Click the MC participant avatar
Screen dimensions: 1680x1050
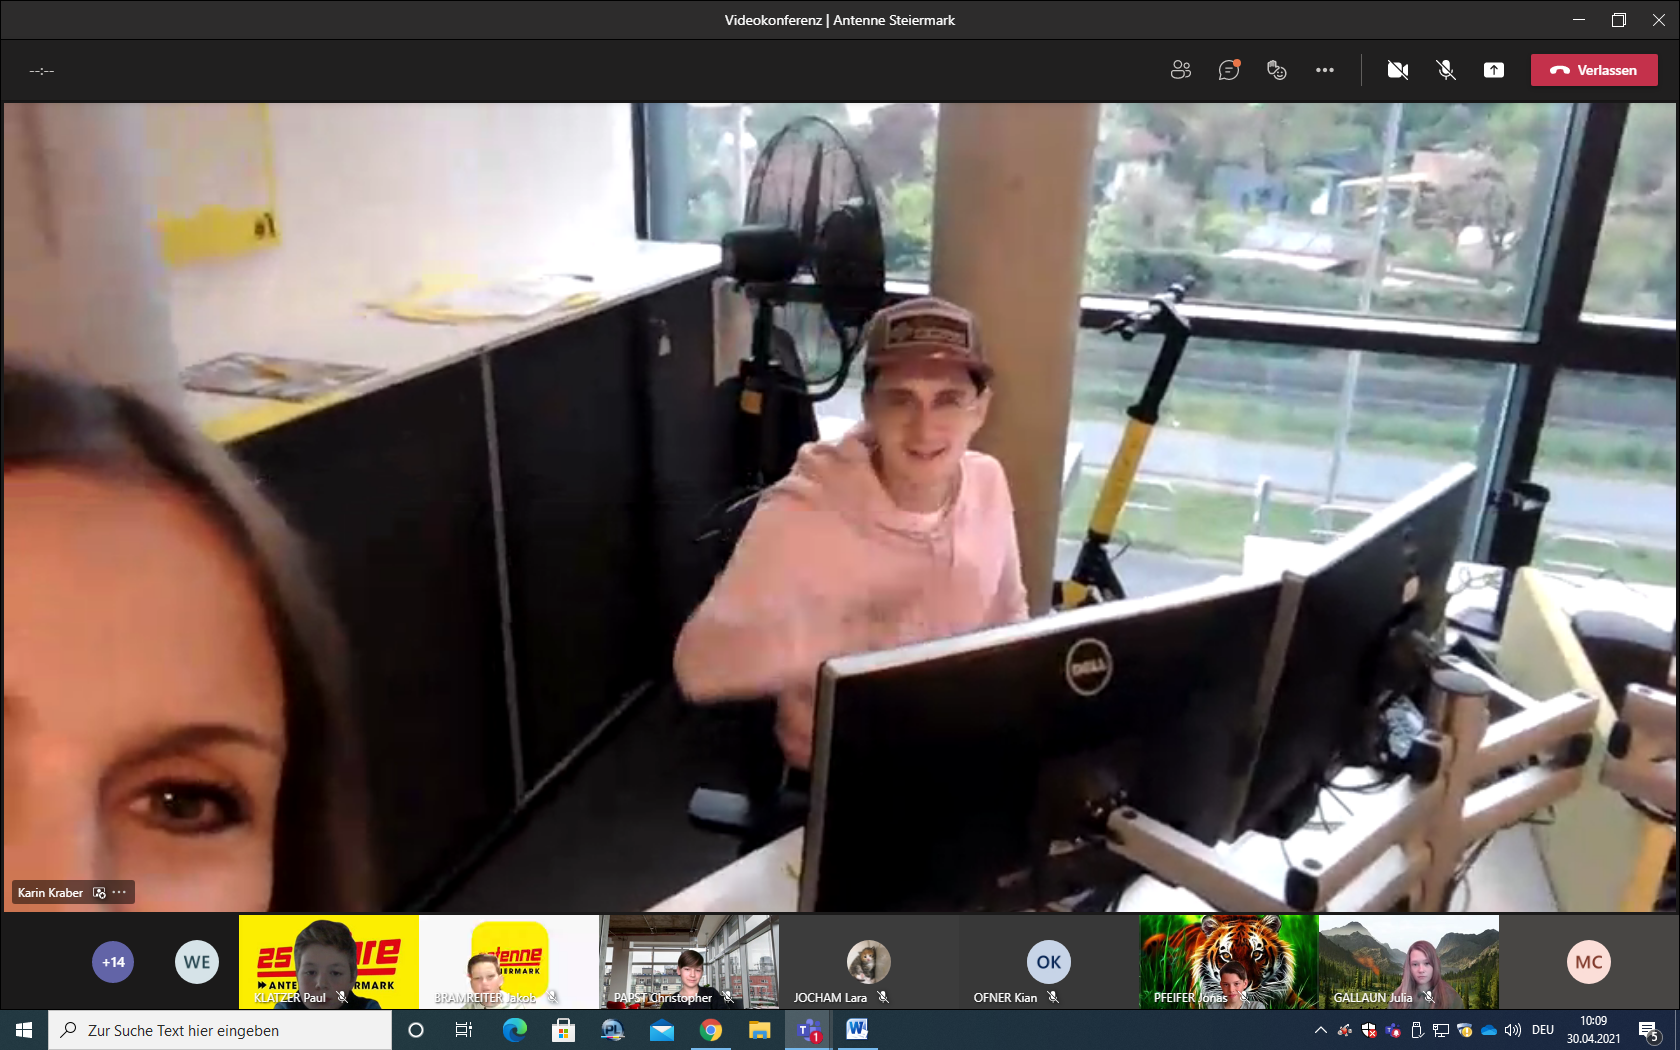click(x=1588, y=962)
